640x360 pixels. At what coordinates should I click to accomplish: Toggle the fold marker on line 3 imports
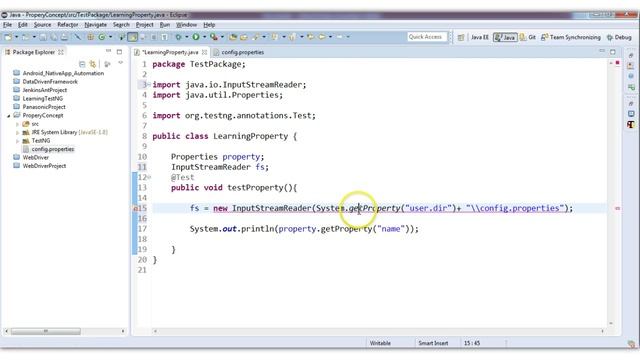[149, 84]
